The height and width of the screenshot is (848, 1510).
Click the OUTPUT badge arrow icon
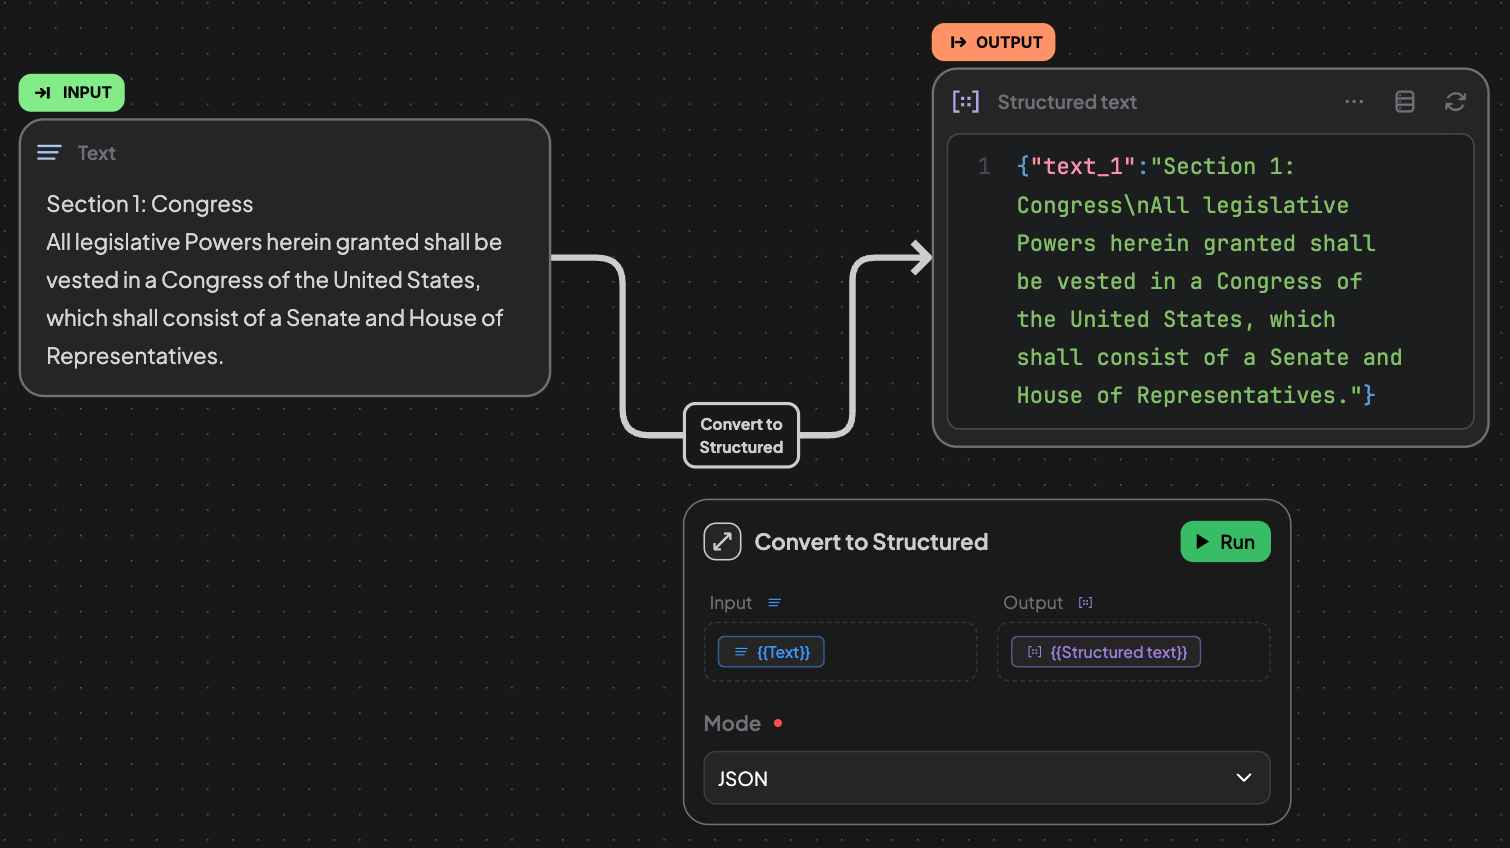pos(958,42)
